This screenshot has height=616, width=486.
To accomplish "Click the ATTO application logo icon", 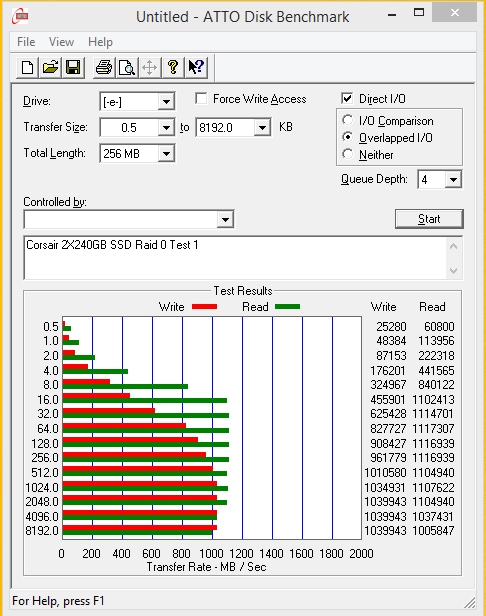I will point(20,16).
